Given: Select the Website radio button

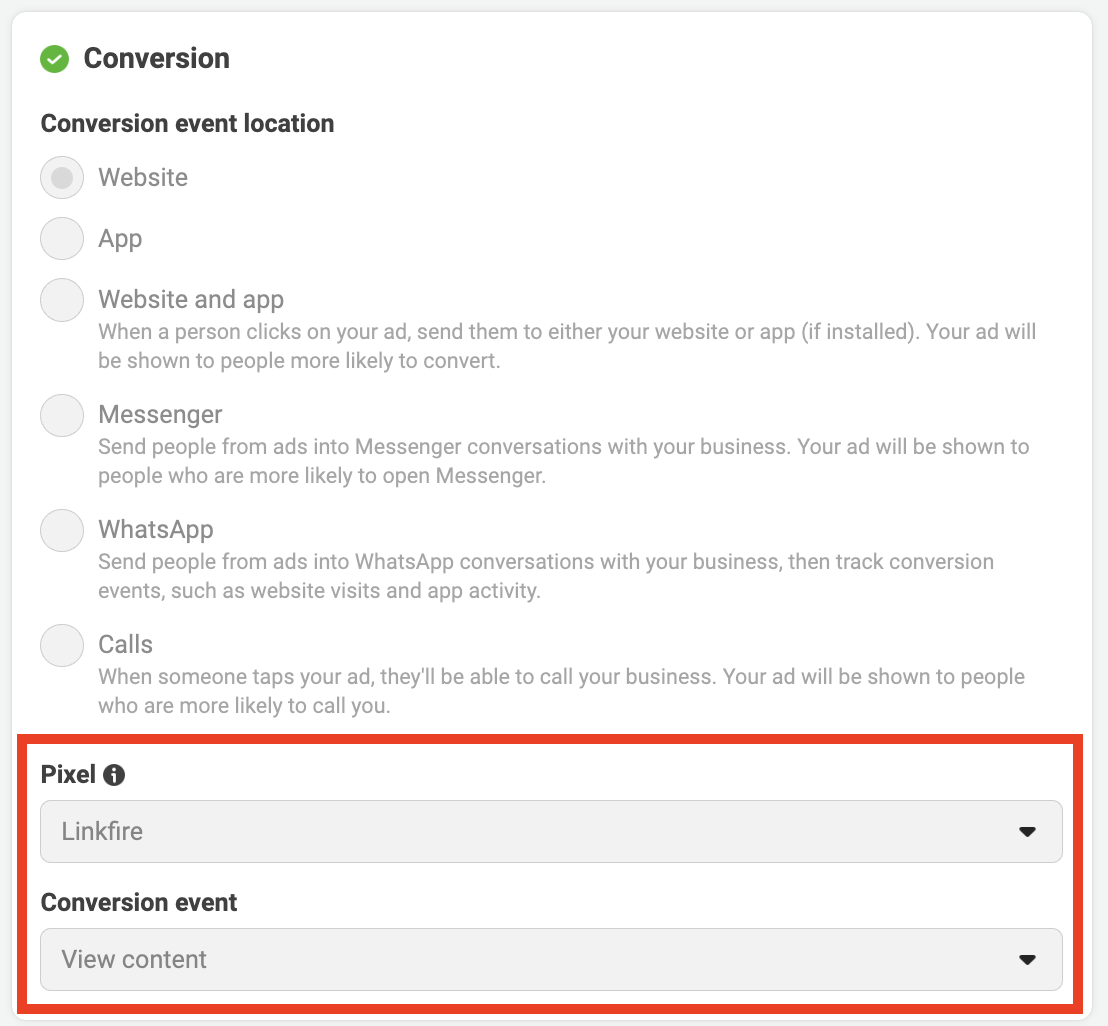Looking at the screenshot, I should coord(62,177).
